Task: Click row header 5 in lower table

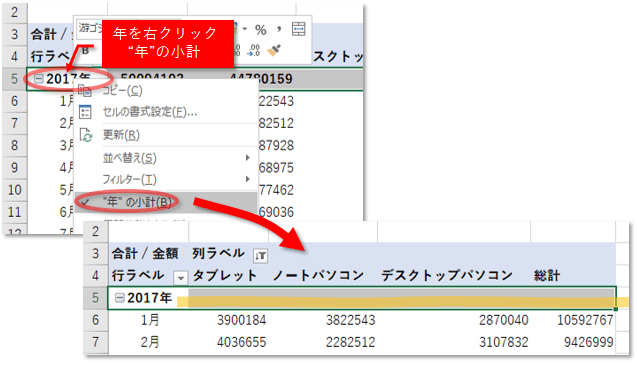Action: point(95,298)
